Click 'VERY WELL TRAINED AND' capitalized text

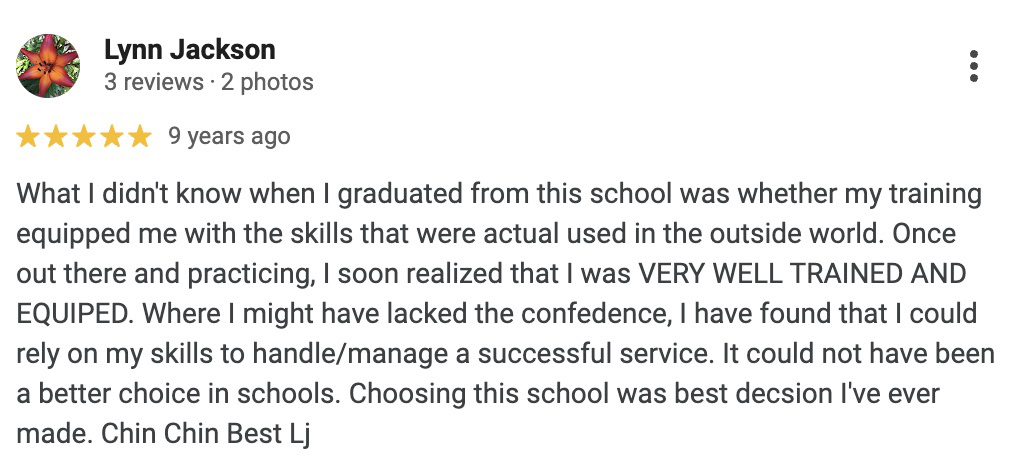click(801, 274)
